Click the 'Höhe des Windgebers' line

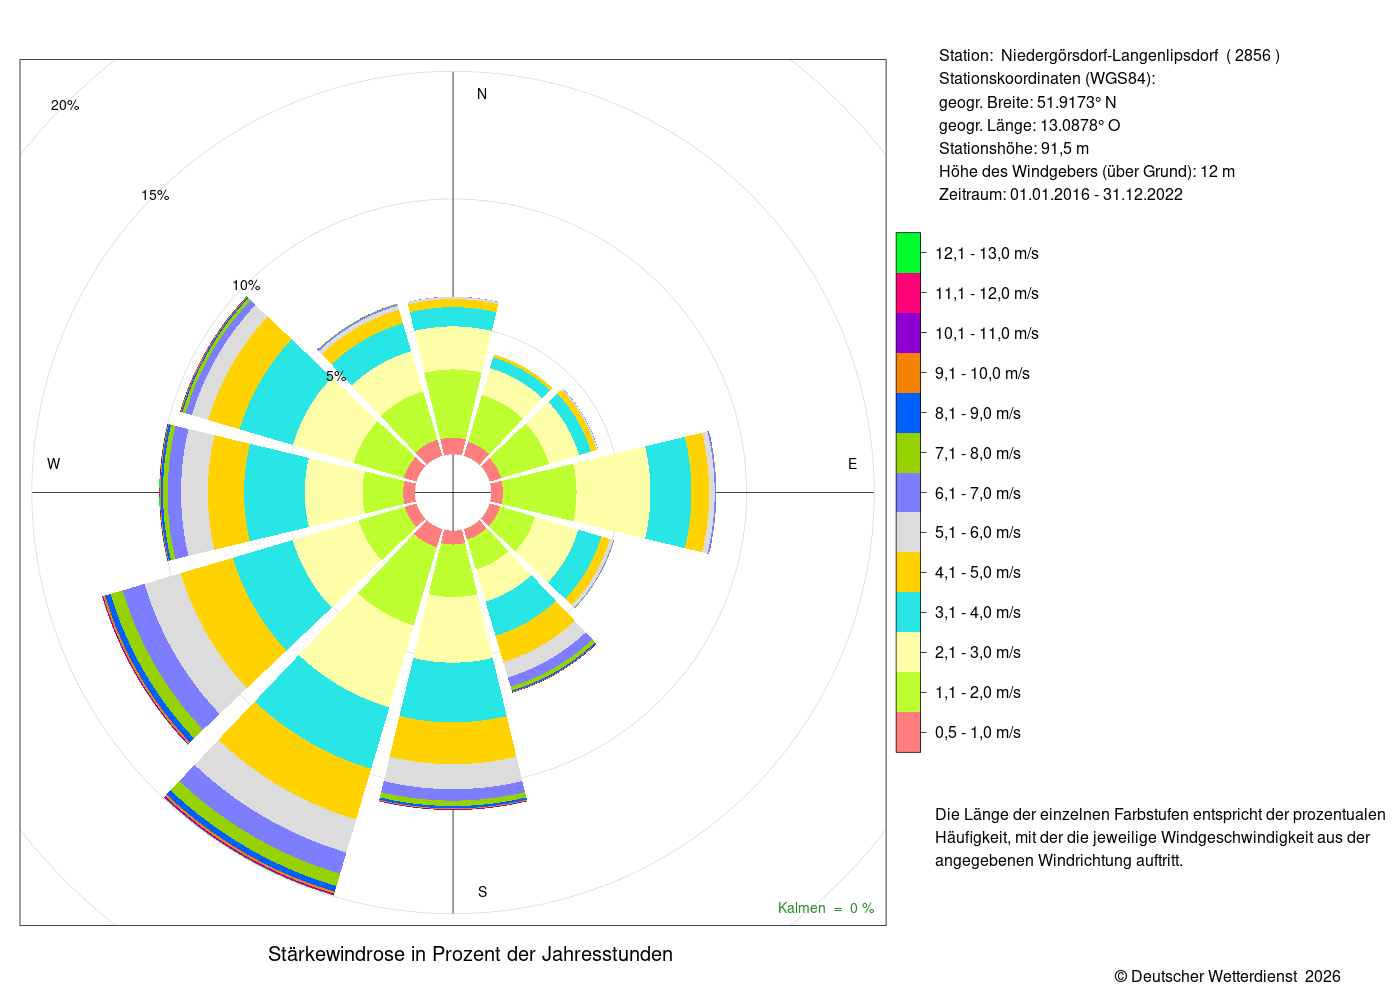coord(1087,171)
